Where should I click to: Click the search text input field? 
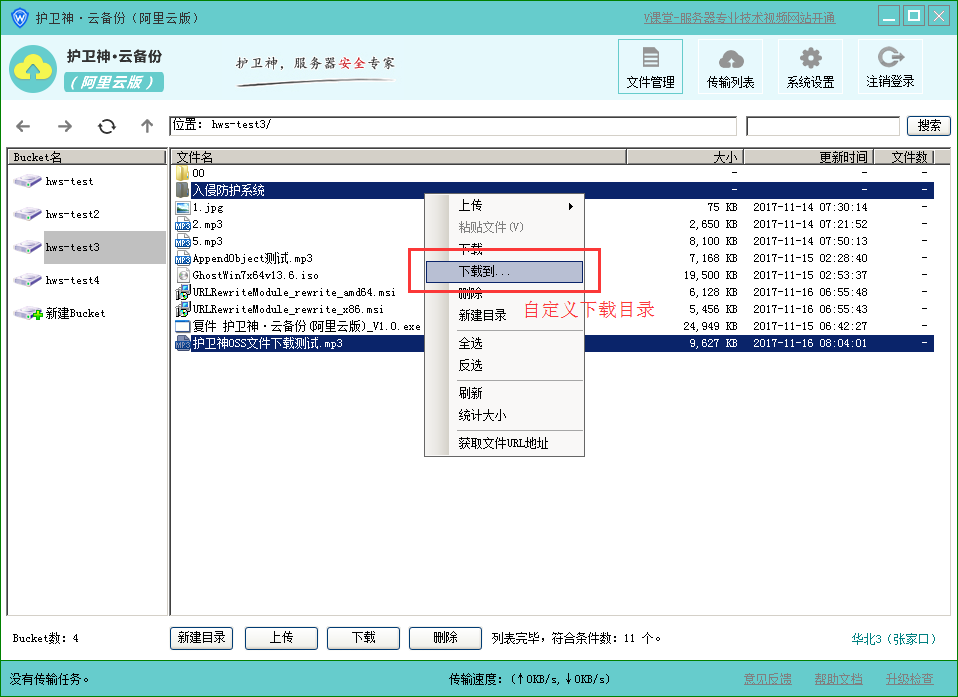coord(823,126)
